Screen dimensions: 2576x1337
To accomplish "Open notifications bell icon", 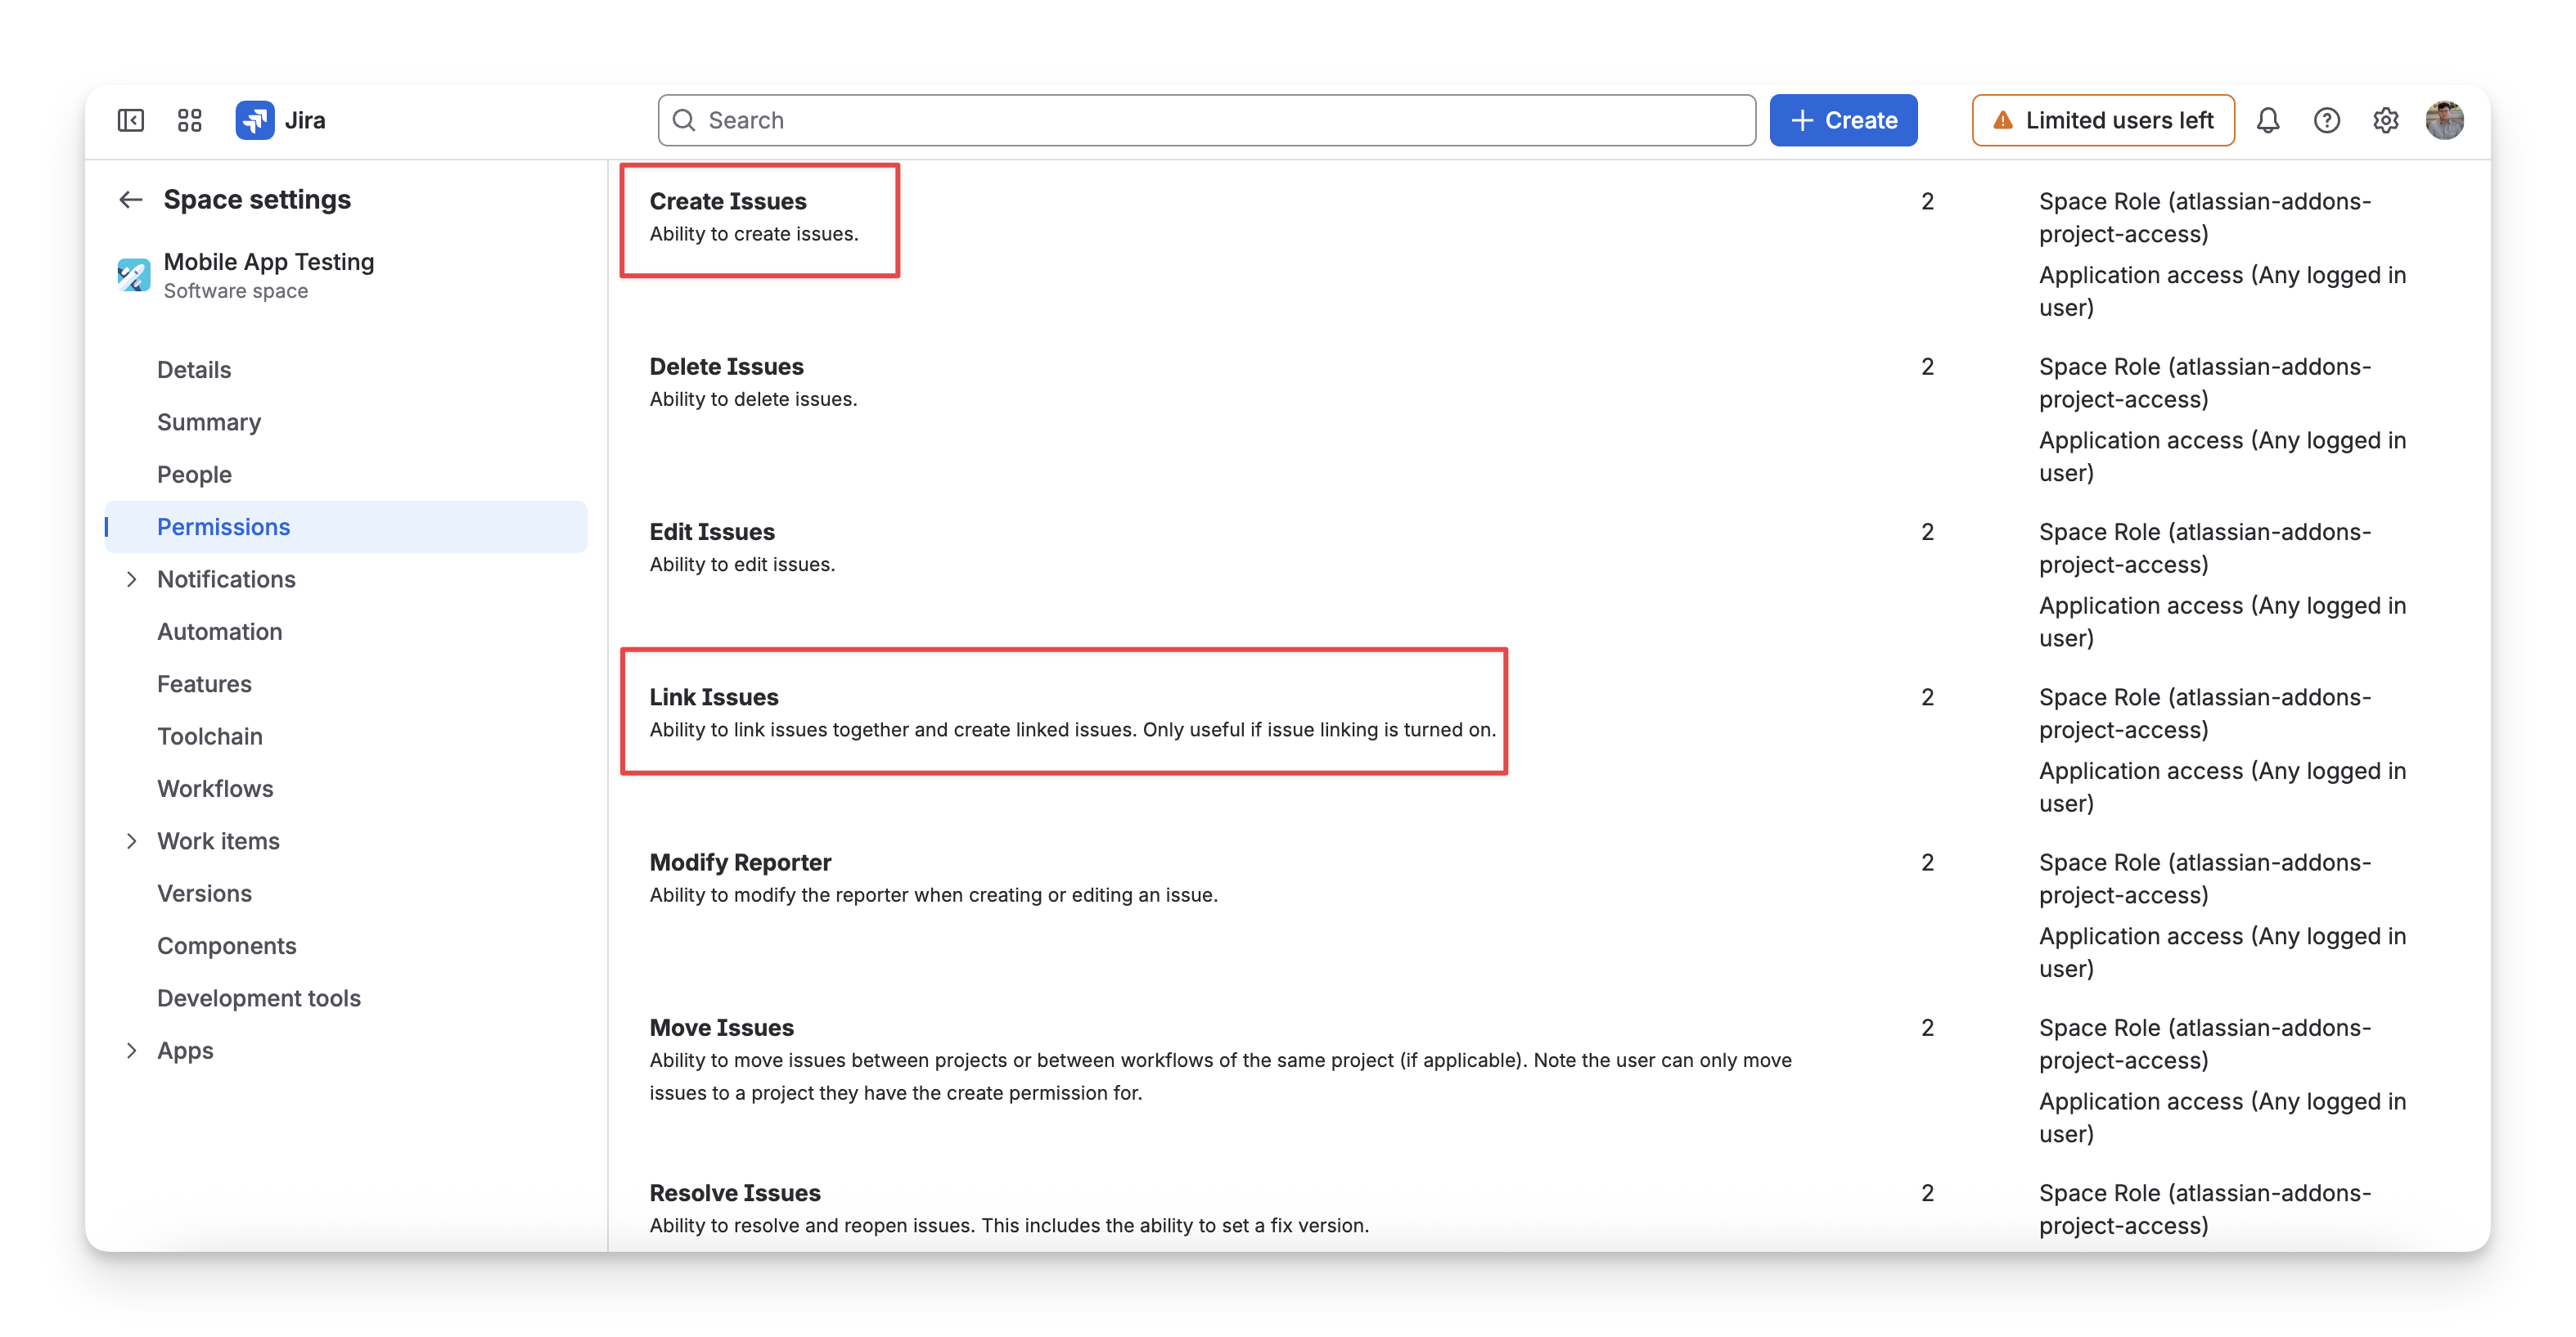I will click(2267, 120).
